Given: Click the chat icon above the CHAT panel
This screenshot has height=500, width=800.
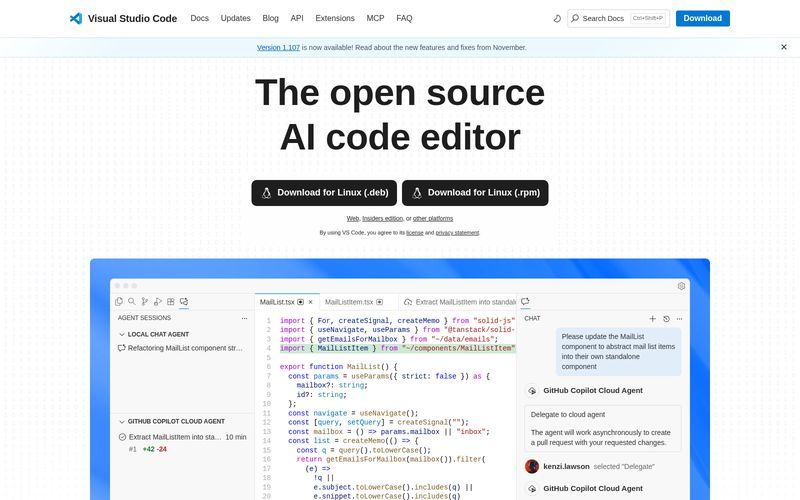Looking at the screenshot, I should pos(525,302).
